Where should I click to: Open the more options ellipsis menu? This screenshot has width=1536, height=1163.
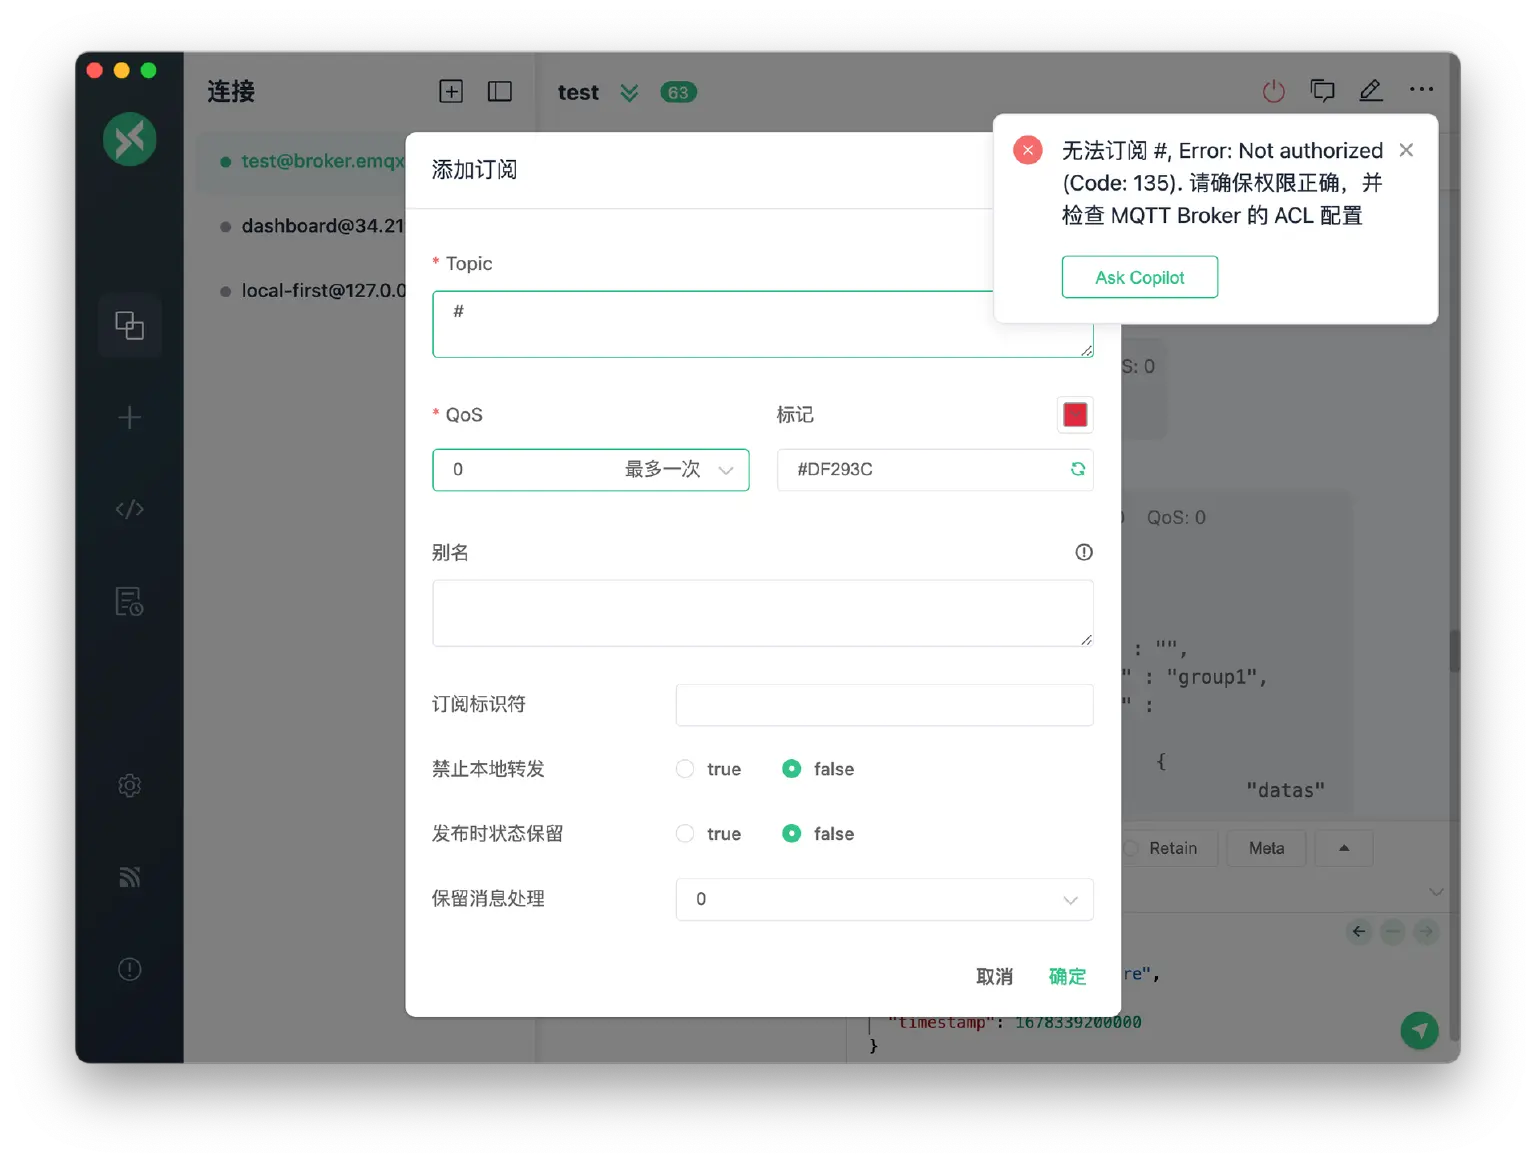pos(1421,90)
